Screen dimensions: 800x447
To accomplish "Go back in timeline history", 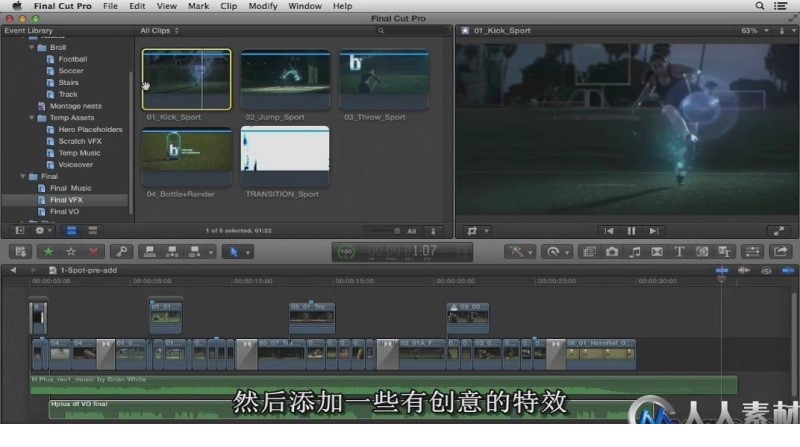I will (13, 270).
